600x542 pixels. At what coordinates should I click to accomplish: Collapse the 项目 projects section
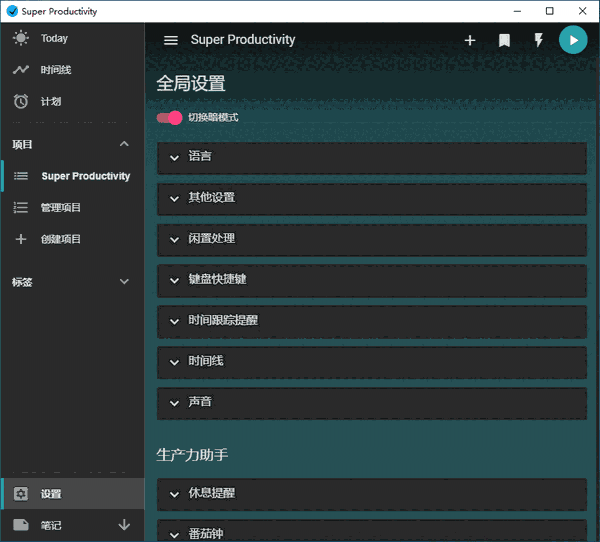(x=124, y=144)
